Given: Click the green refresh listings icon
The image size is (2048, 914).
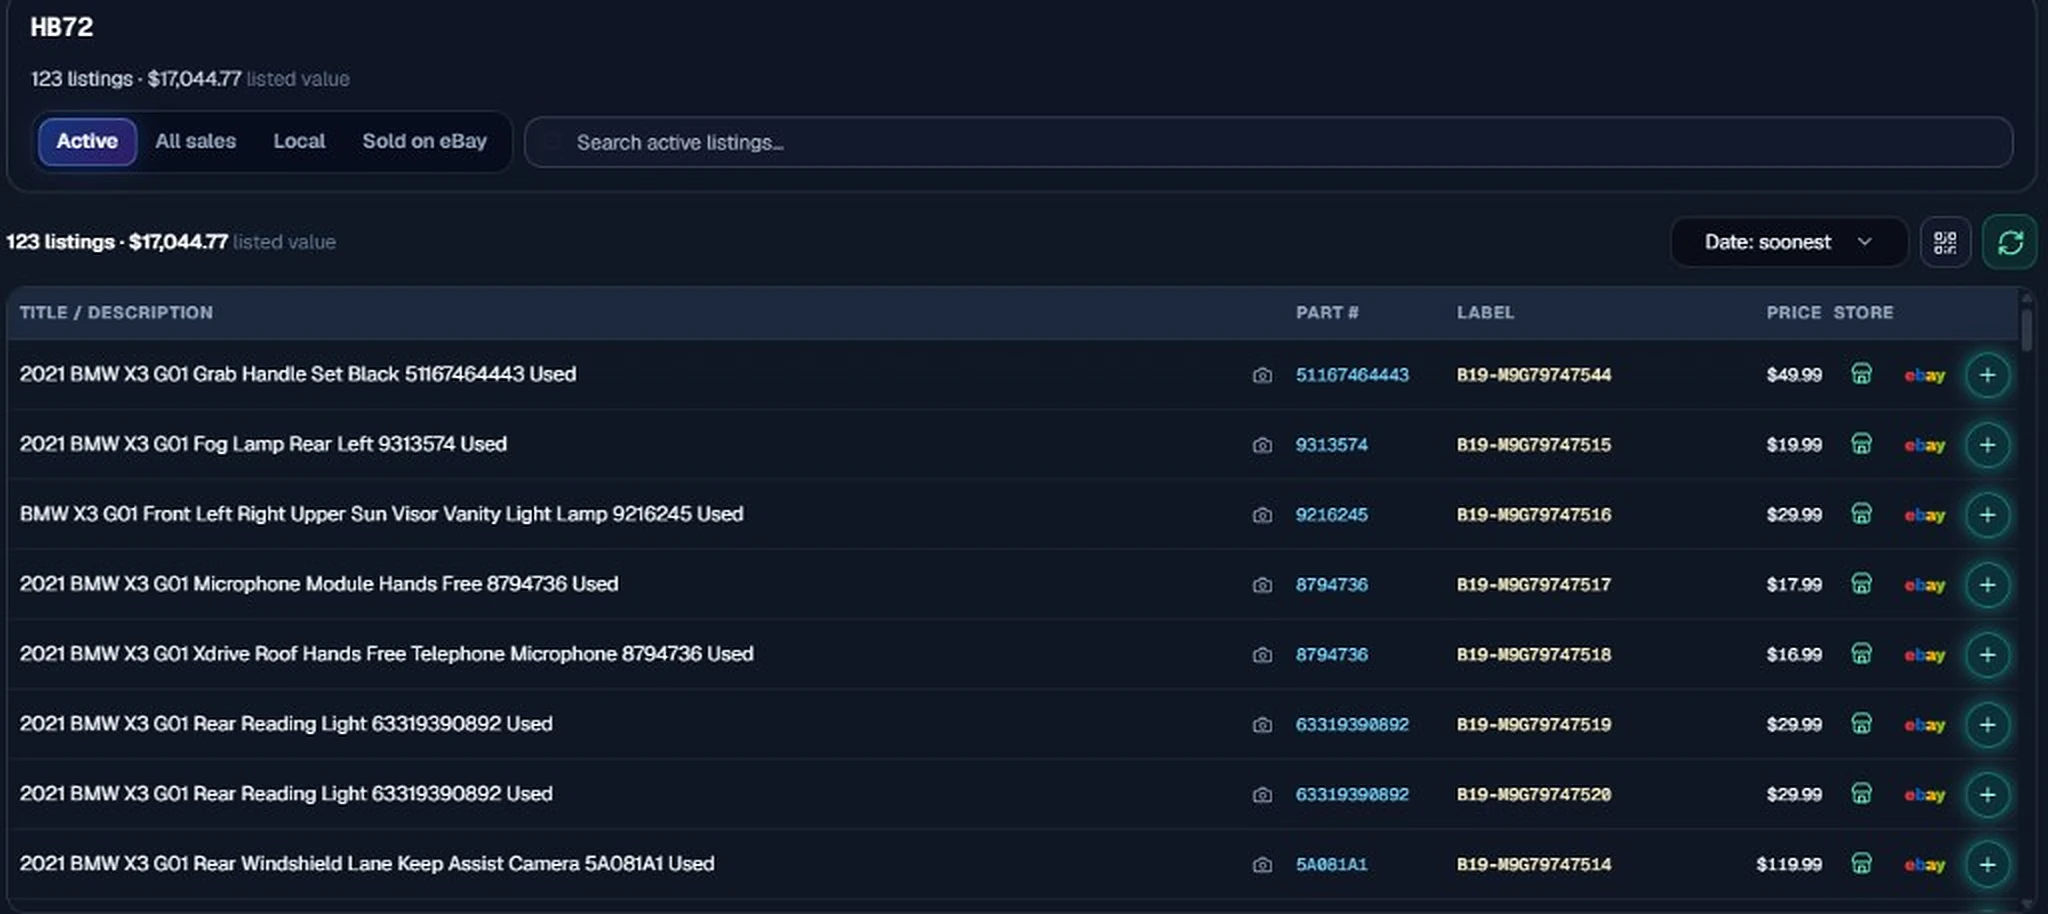Looking at the screenshot, I should point(2010,242).
